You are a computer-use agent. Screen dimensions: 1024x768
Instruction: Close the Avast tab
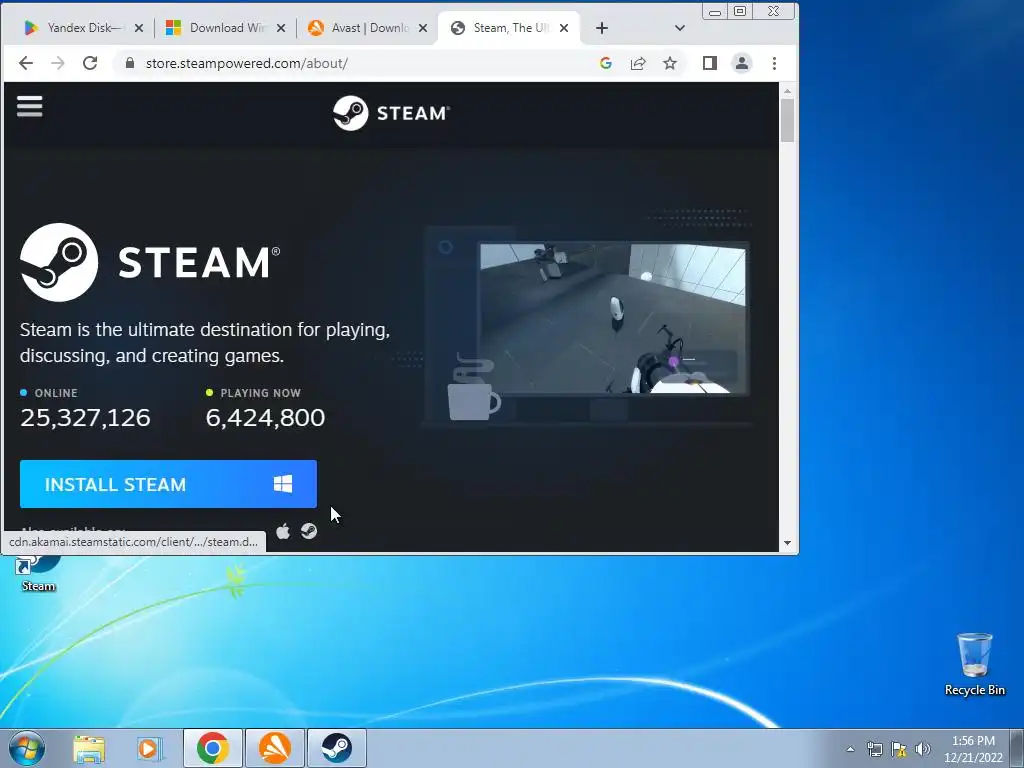pyautogui.click(x=423, y=28)
